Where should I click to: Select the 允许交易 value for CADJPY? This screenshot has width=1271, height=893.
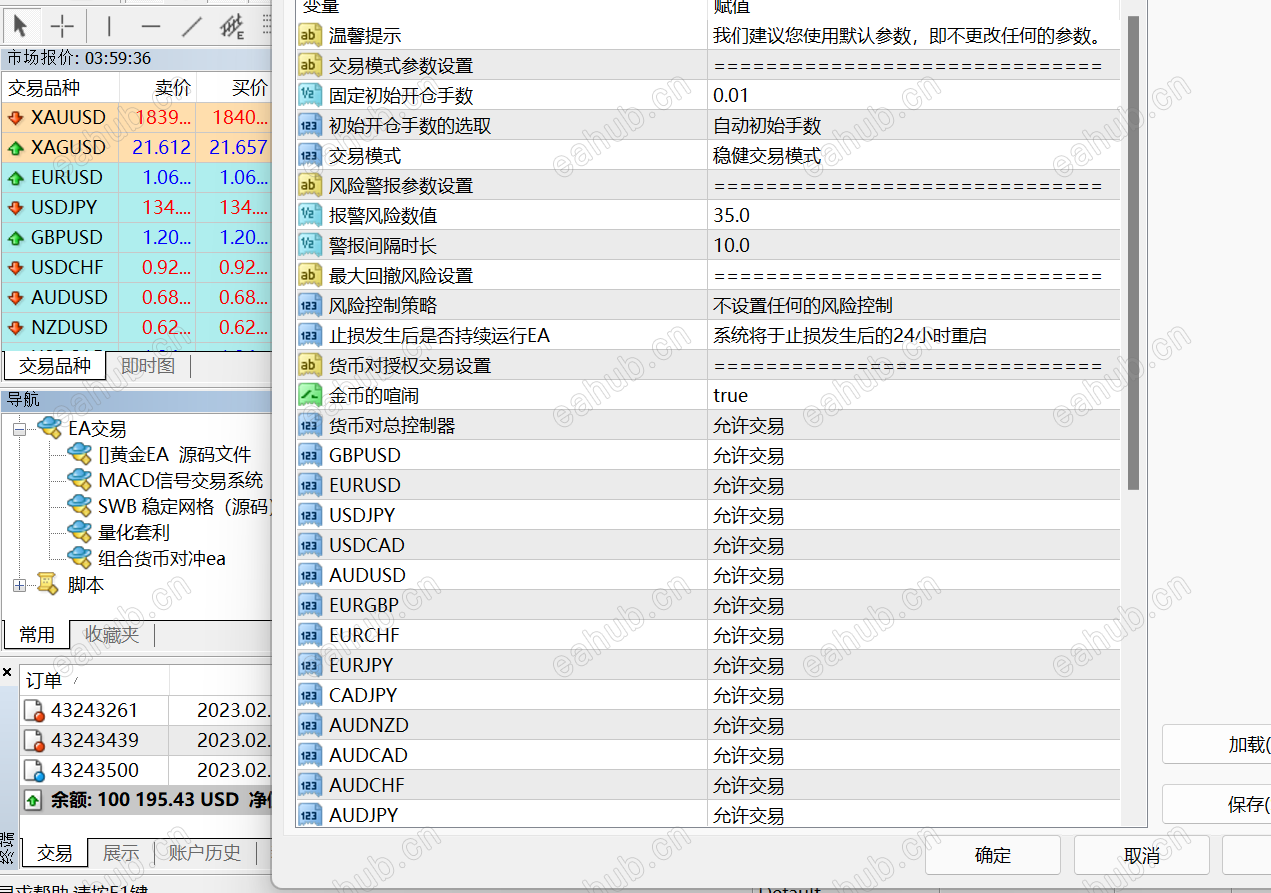[914, 695]
